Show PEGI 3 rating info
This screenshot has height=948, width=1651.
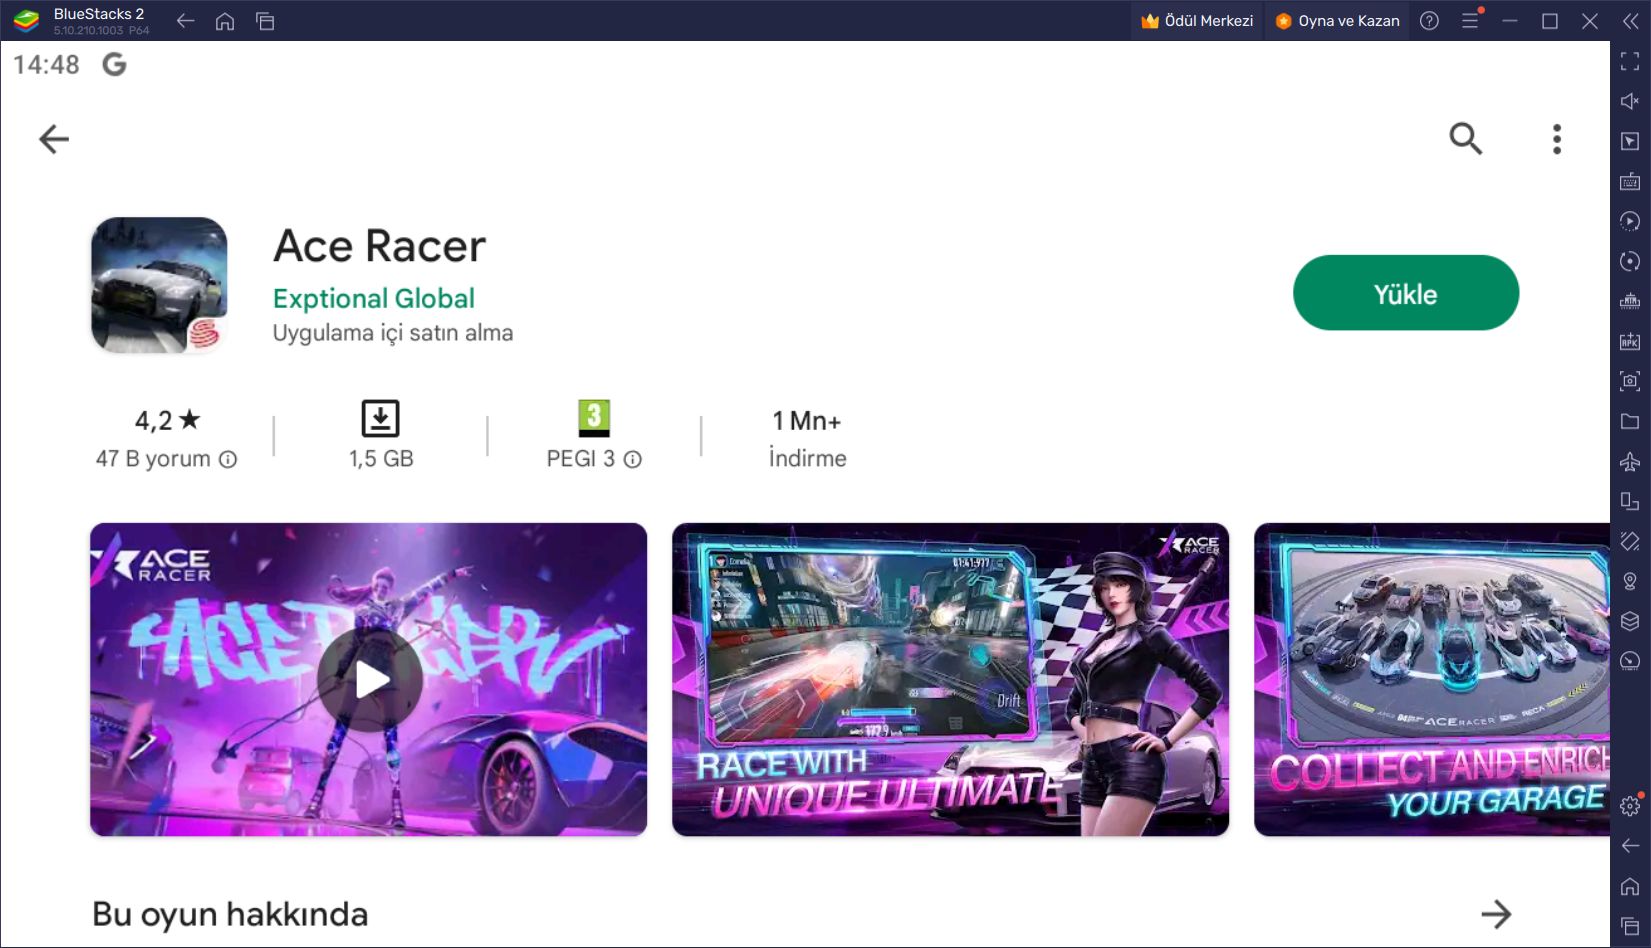[x=633, y=459]
